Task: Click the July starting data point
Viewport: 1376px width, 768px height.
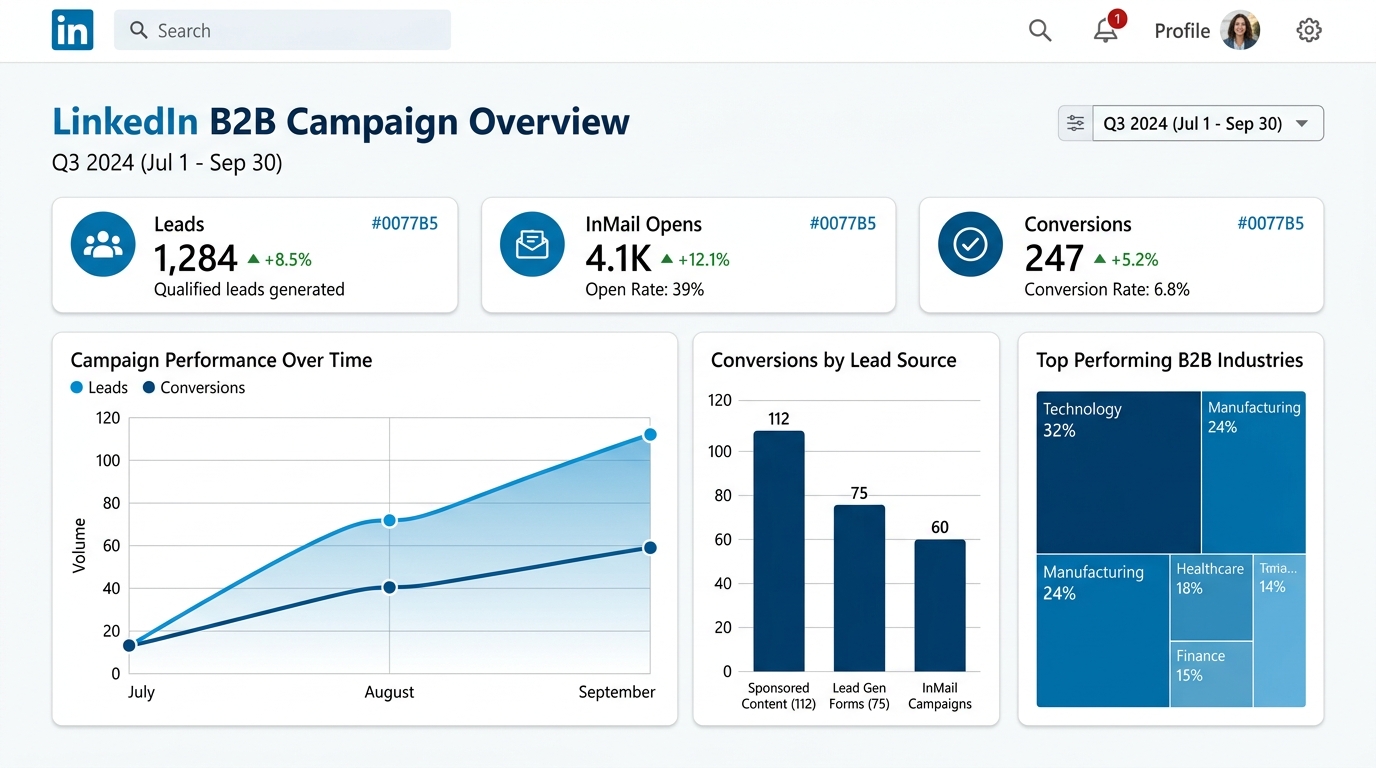Action: 129,645
